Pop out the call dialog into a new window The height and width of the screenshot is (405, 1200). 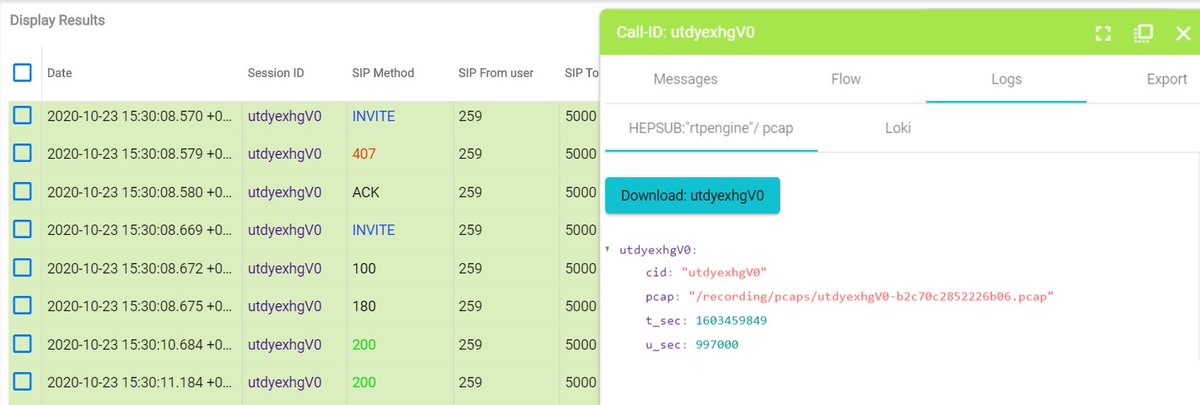coord(1144,33)
